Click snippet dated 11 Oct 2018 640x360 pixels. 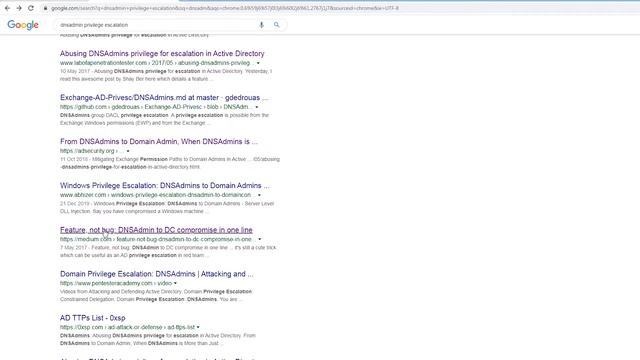click(170, 163)
